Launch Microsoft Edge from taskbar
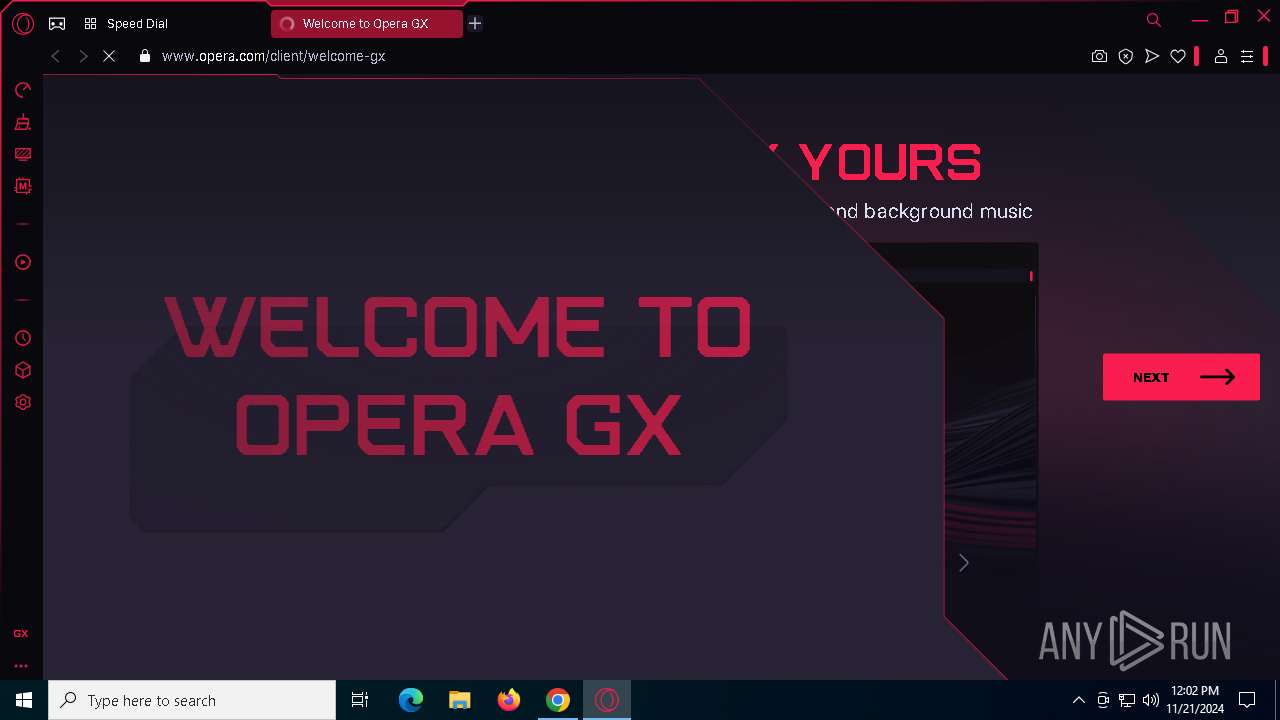Viewport: 1280px width, 720px height. pos(411,700)
